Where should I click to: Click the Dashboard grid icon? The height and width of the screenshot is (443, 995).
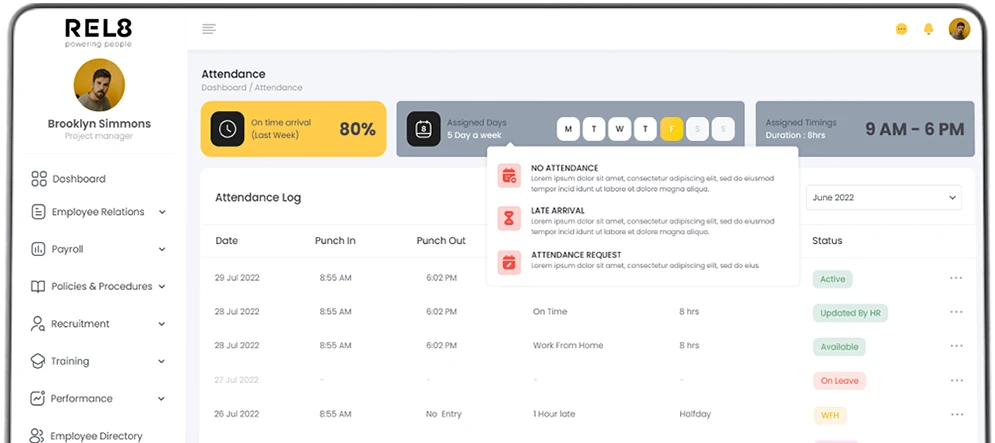[39, 179]
